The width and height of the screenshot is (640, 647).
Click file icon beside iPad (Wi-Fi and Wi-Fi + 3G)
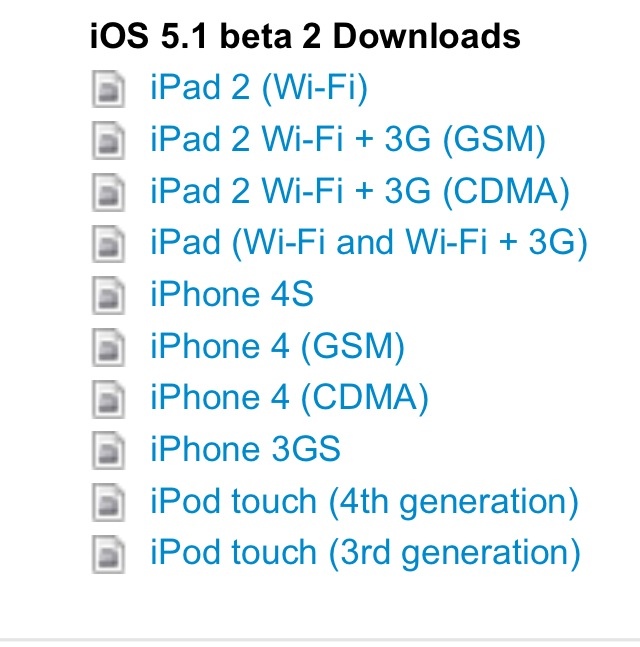107,245
